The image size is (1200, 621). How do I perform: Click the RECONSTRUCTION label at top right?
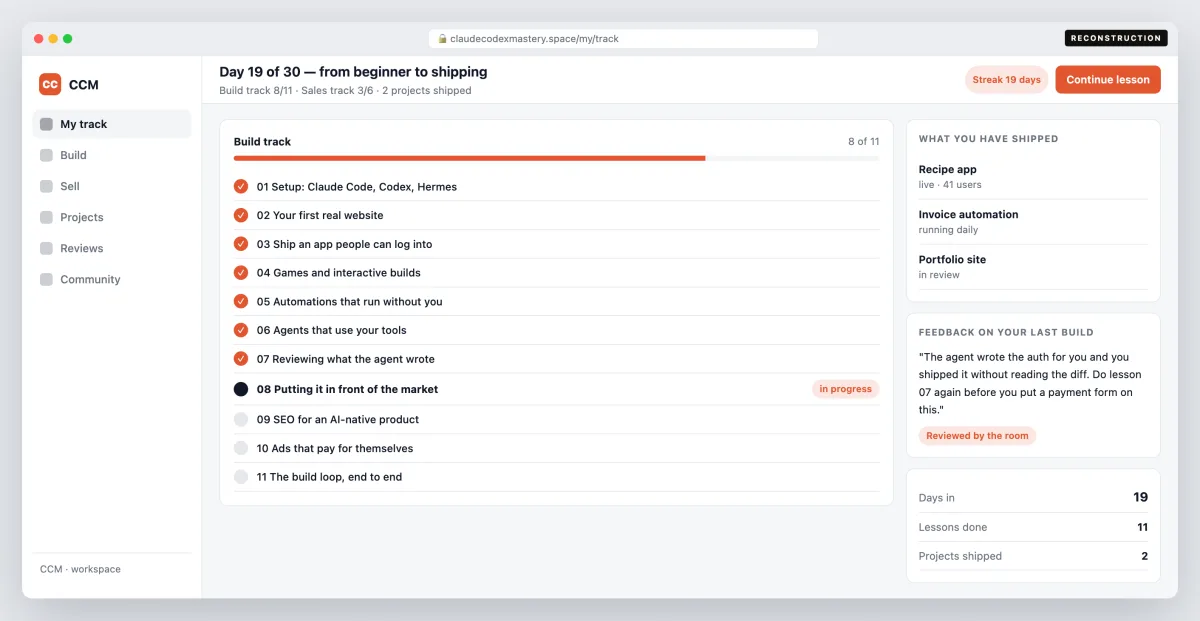(1115, 38)
